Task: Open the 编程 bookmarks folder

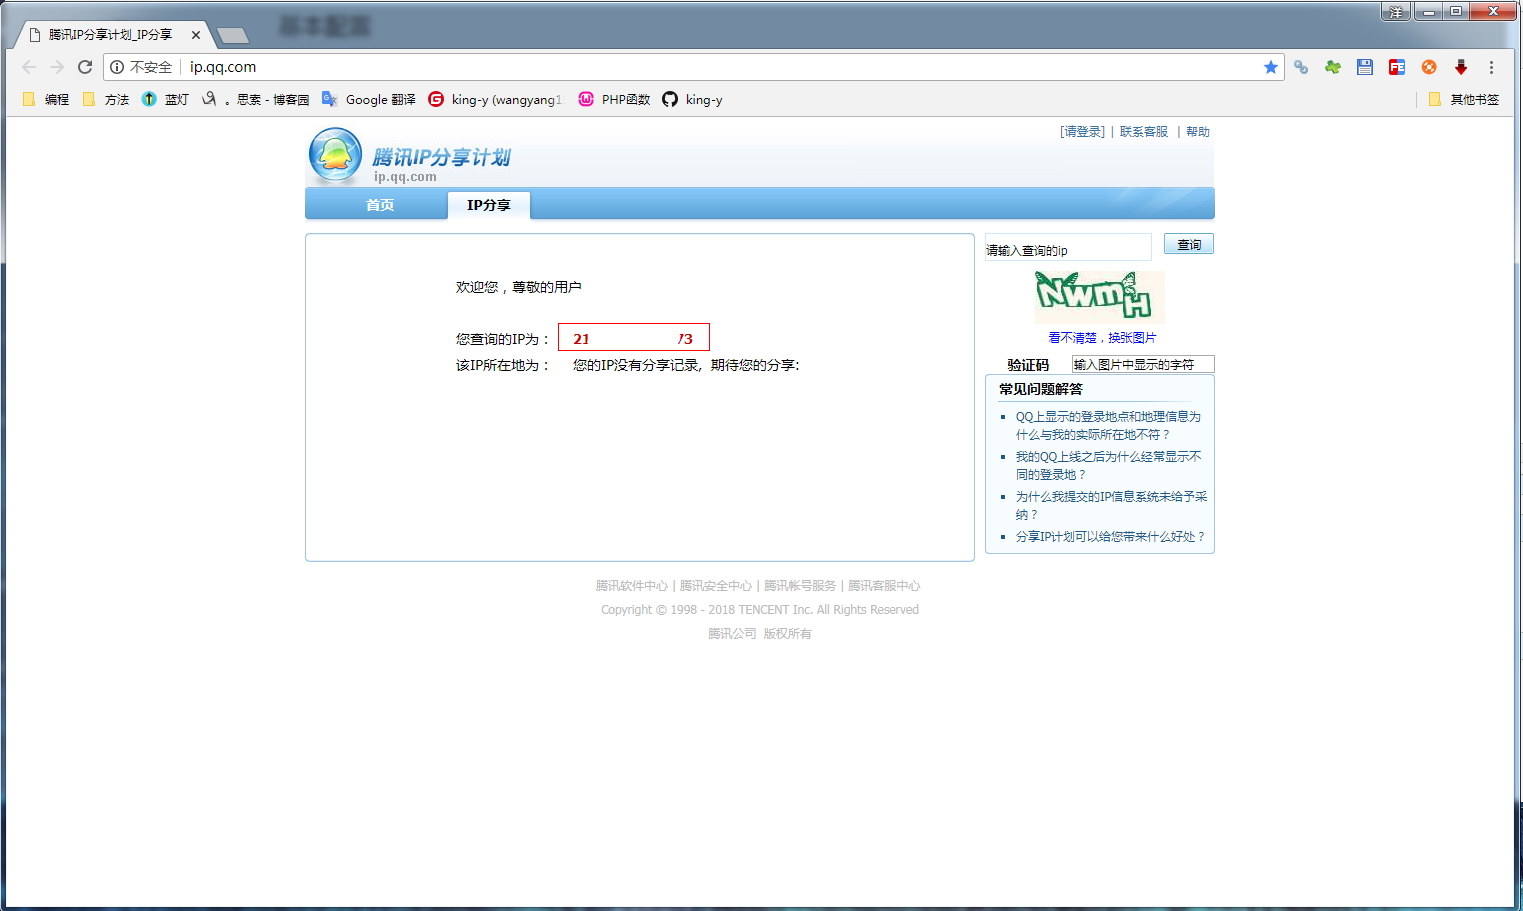Action: coord(46,99)
